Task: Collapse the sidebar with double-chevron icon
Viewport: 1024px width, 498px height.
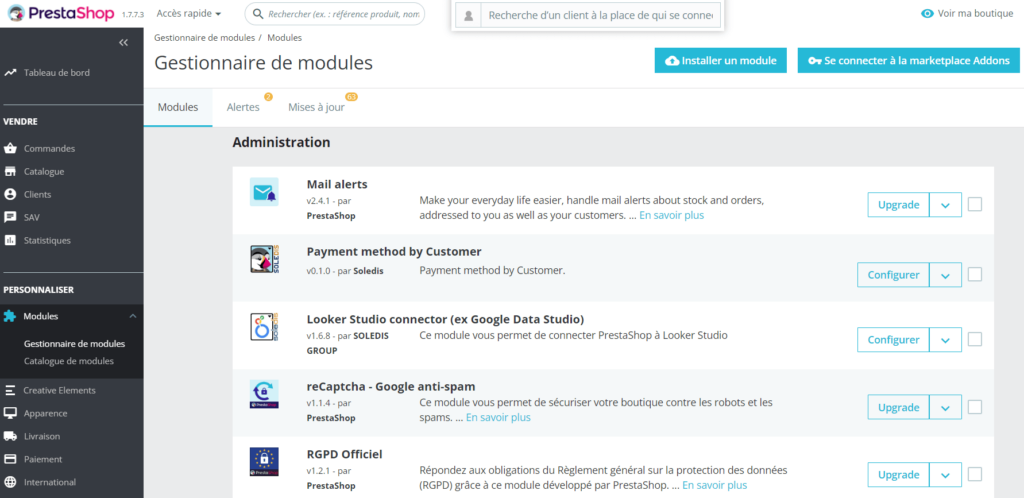Action: [x=123, y=42]
